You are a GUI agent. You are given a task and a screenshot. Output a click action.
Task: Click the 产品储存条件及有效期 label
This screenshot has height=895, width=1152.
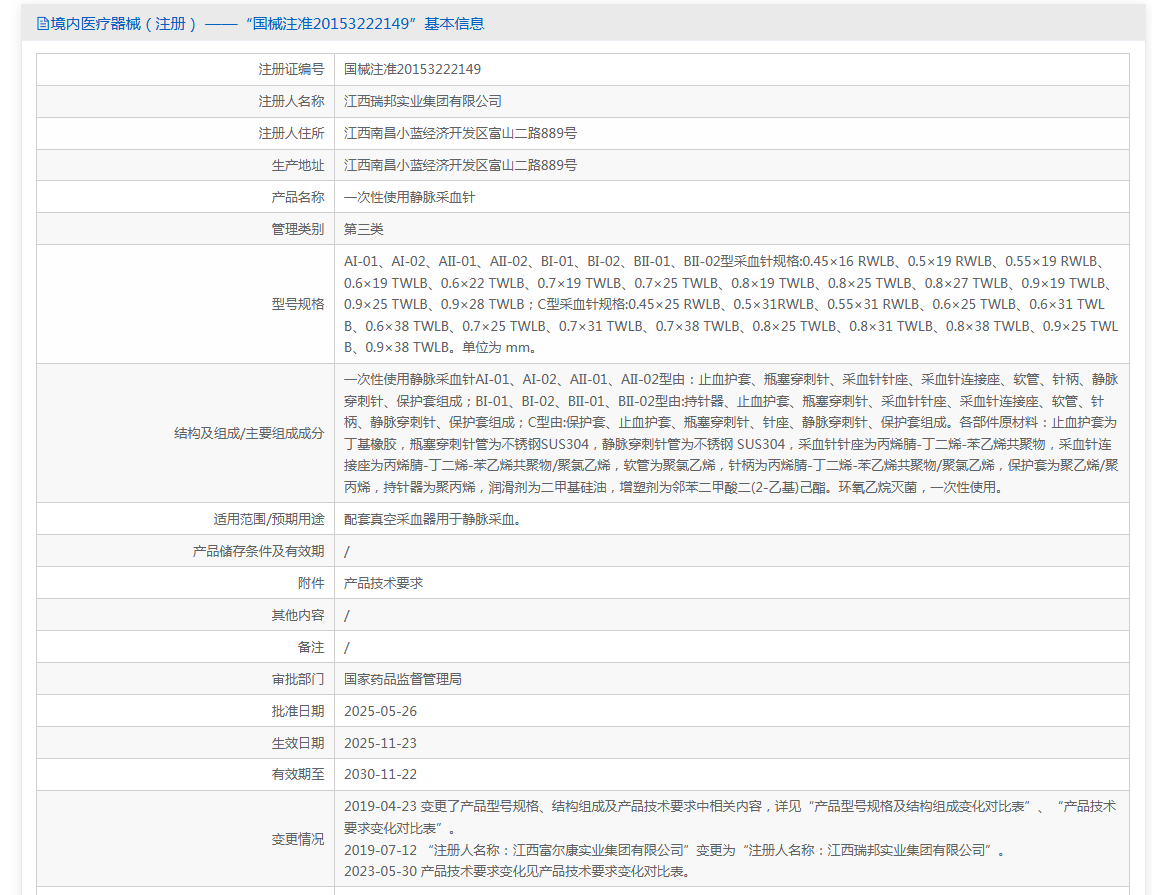pyautogui.click(x=258, y=551)
